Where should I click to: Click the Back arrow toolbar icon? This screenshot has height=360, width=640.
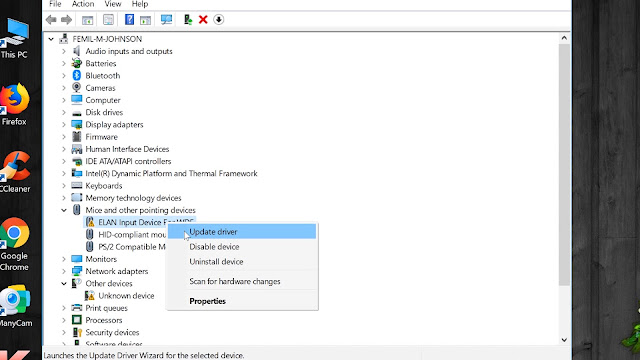coord(51,20)
